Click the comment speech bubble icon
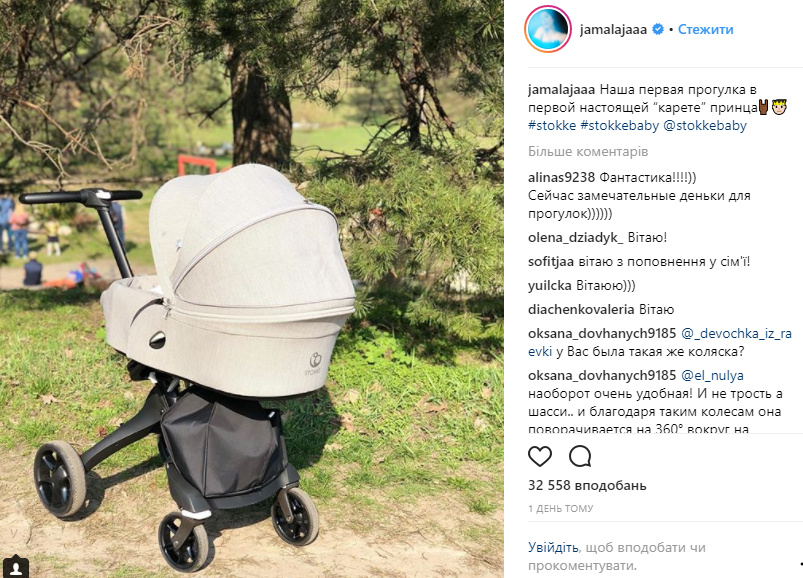This screenshot has height=578, width=803. 580,456
